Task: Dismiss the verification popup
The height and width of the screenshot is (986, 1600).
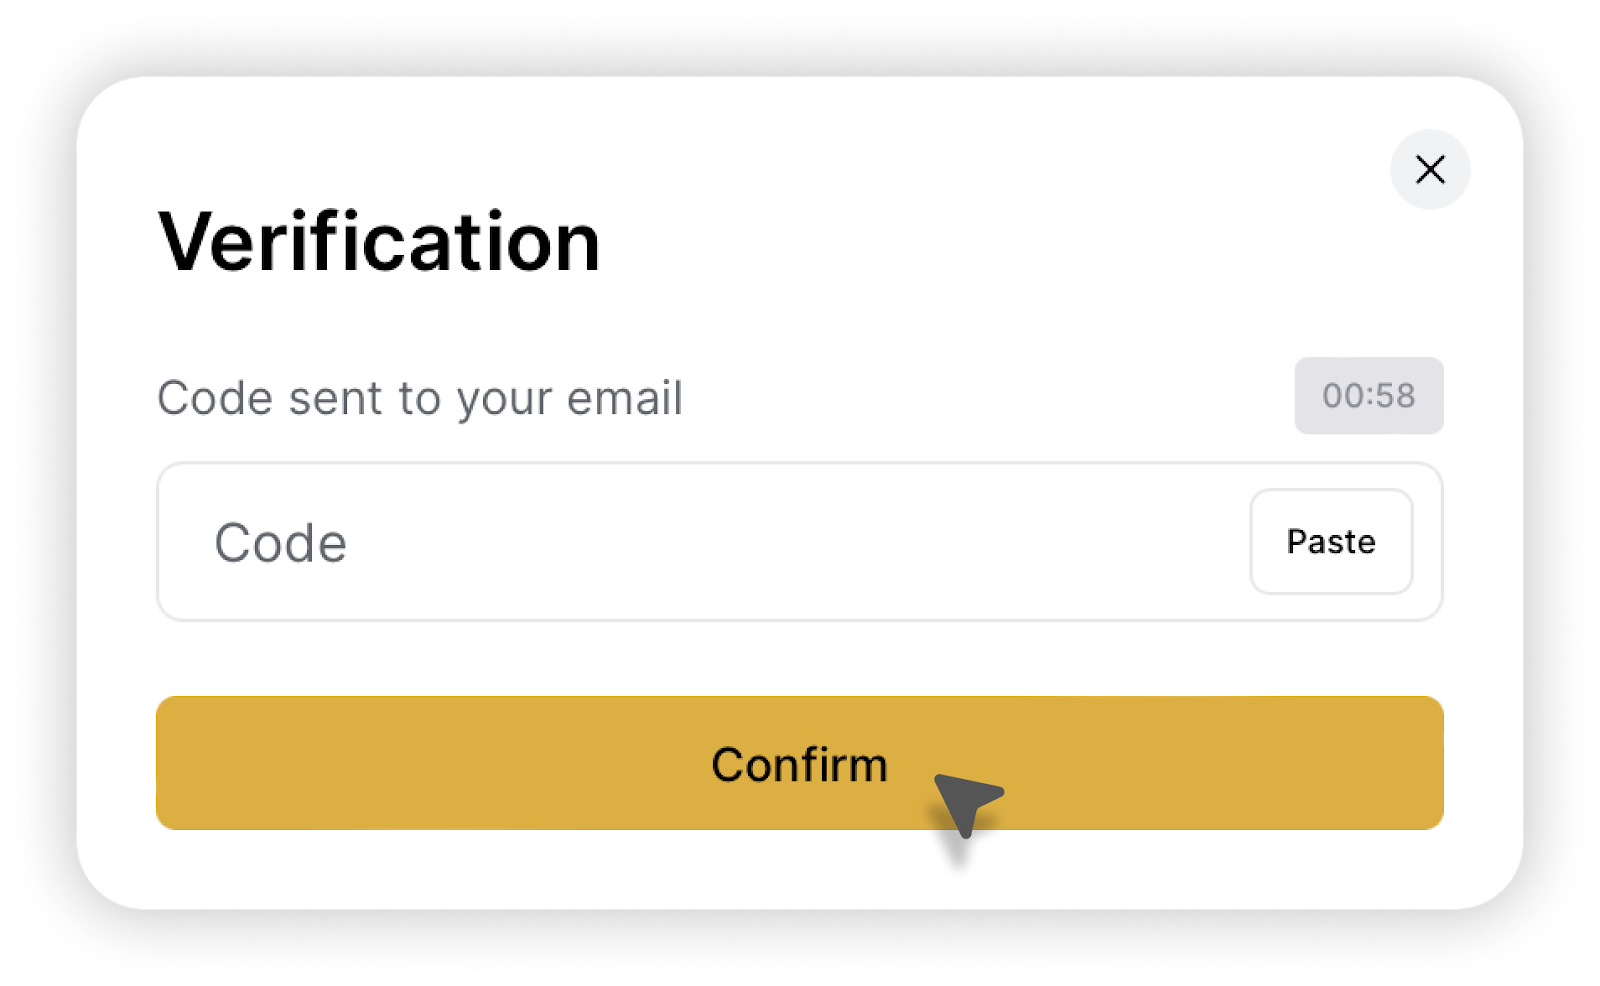Action: pos(1430,170)
